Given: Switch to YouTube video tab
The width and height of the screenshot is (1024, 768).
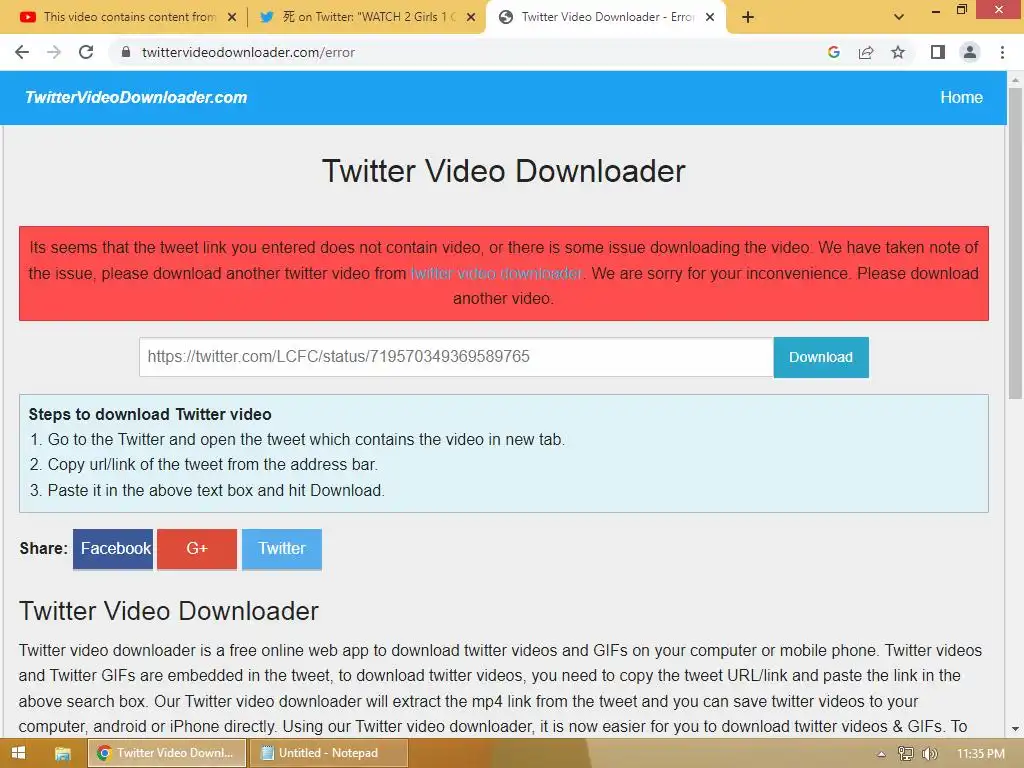Looking at the screenshot, I should tap(128, 17).
